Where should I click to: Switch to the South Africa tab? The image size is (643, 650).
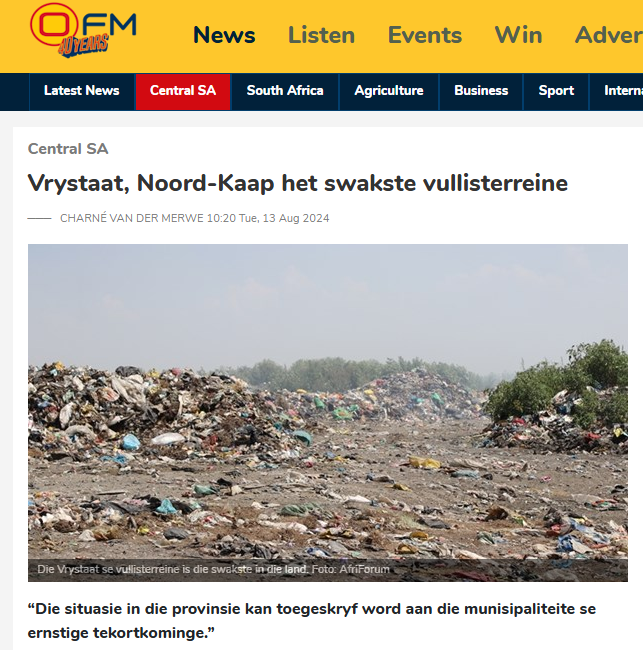[x=285, y=91]
